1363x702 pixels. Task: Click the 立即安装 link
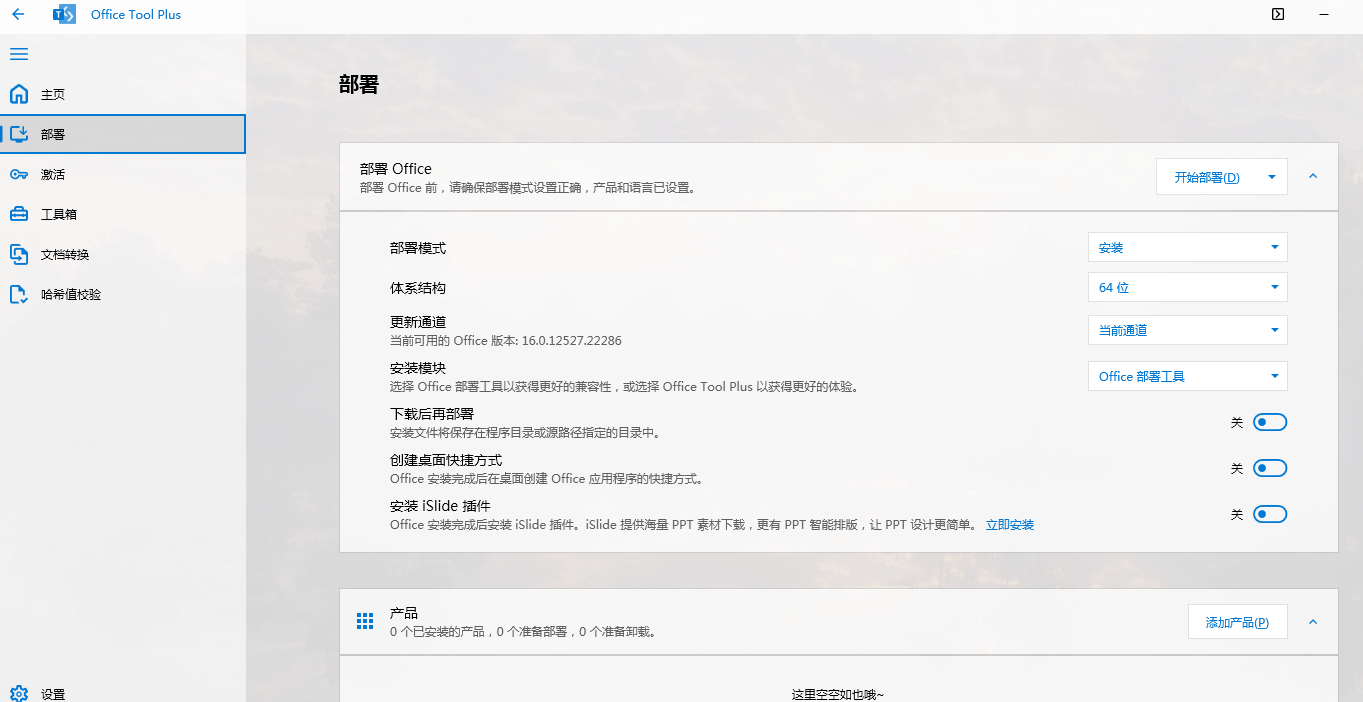(x=1010, y=524)
